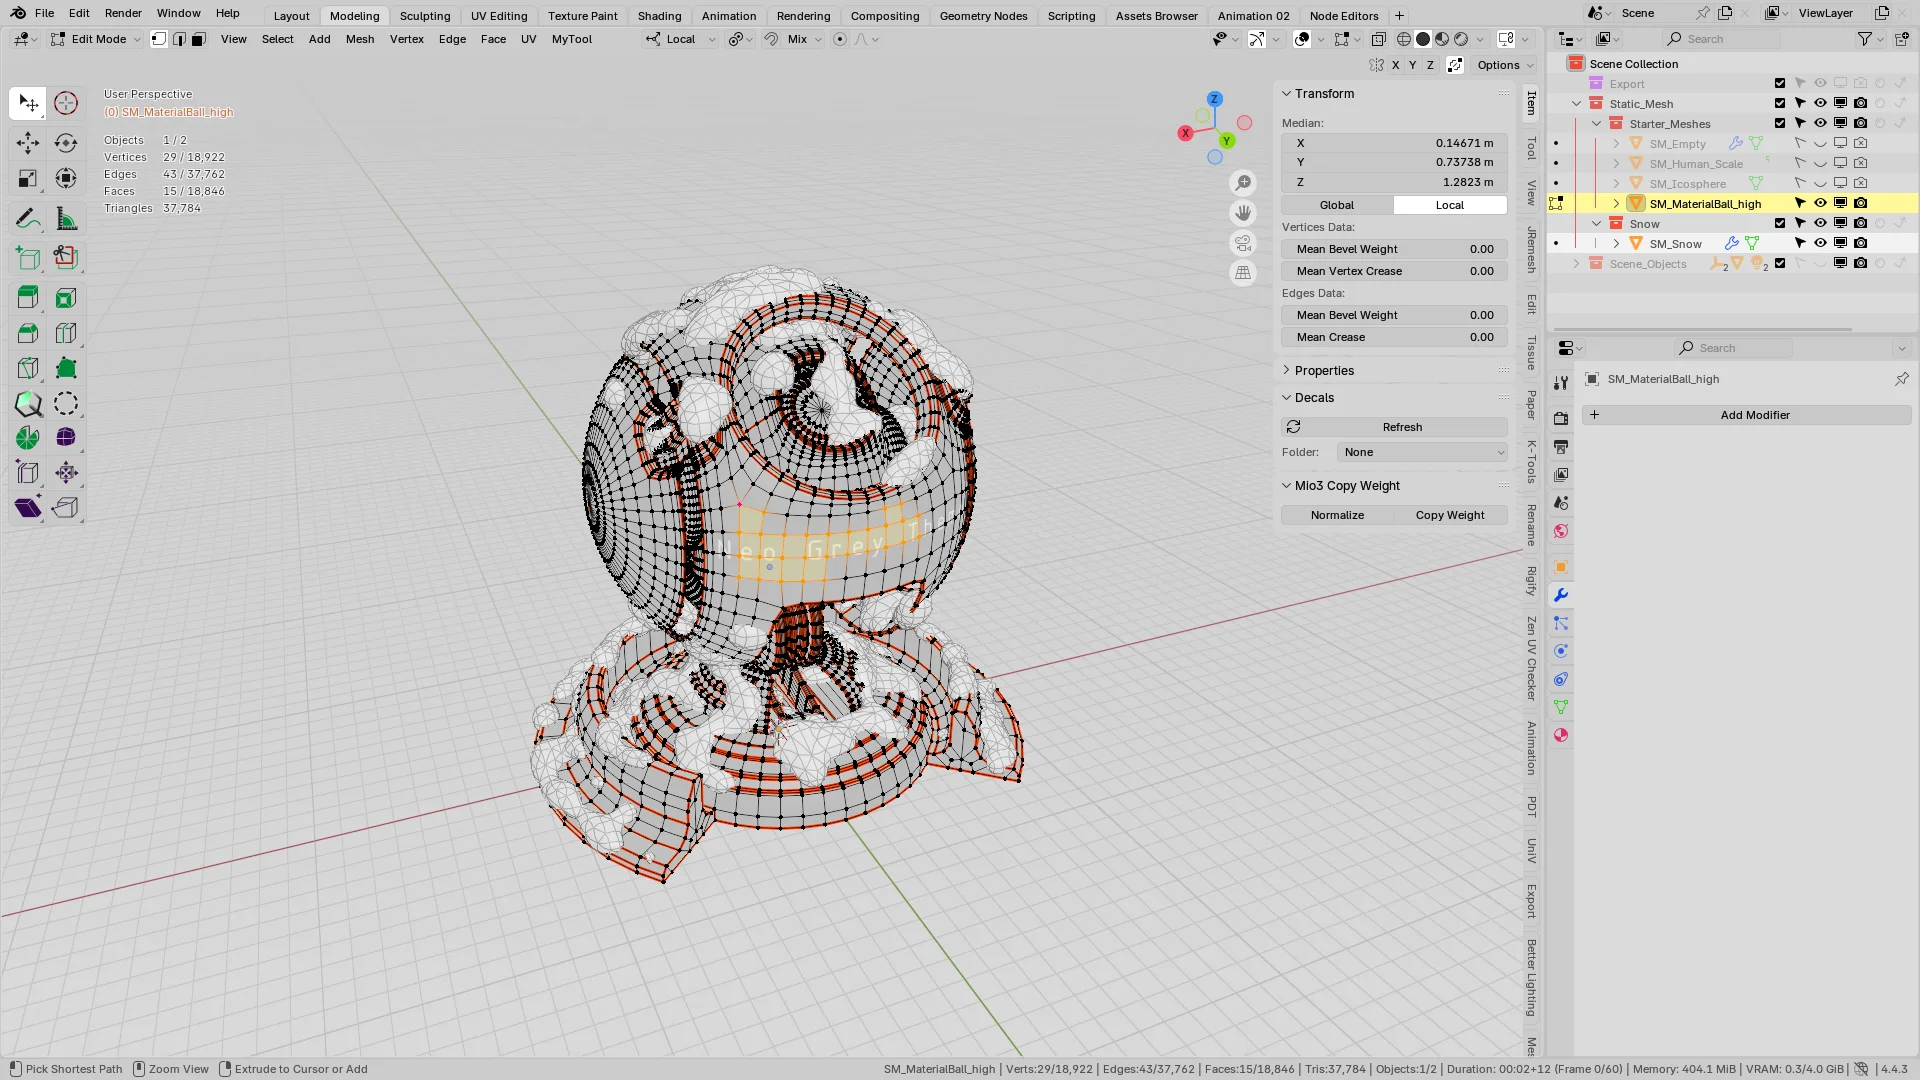Click the Mean Bevel Weight vertices slider
Image resolution: width=1920 pixels, height=1080 pixels.
pyautogui.click(x=1395, y=249)
